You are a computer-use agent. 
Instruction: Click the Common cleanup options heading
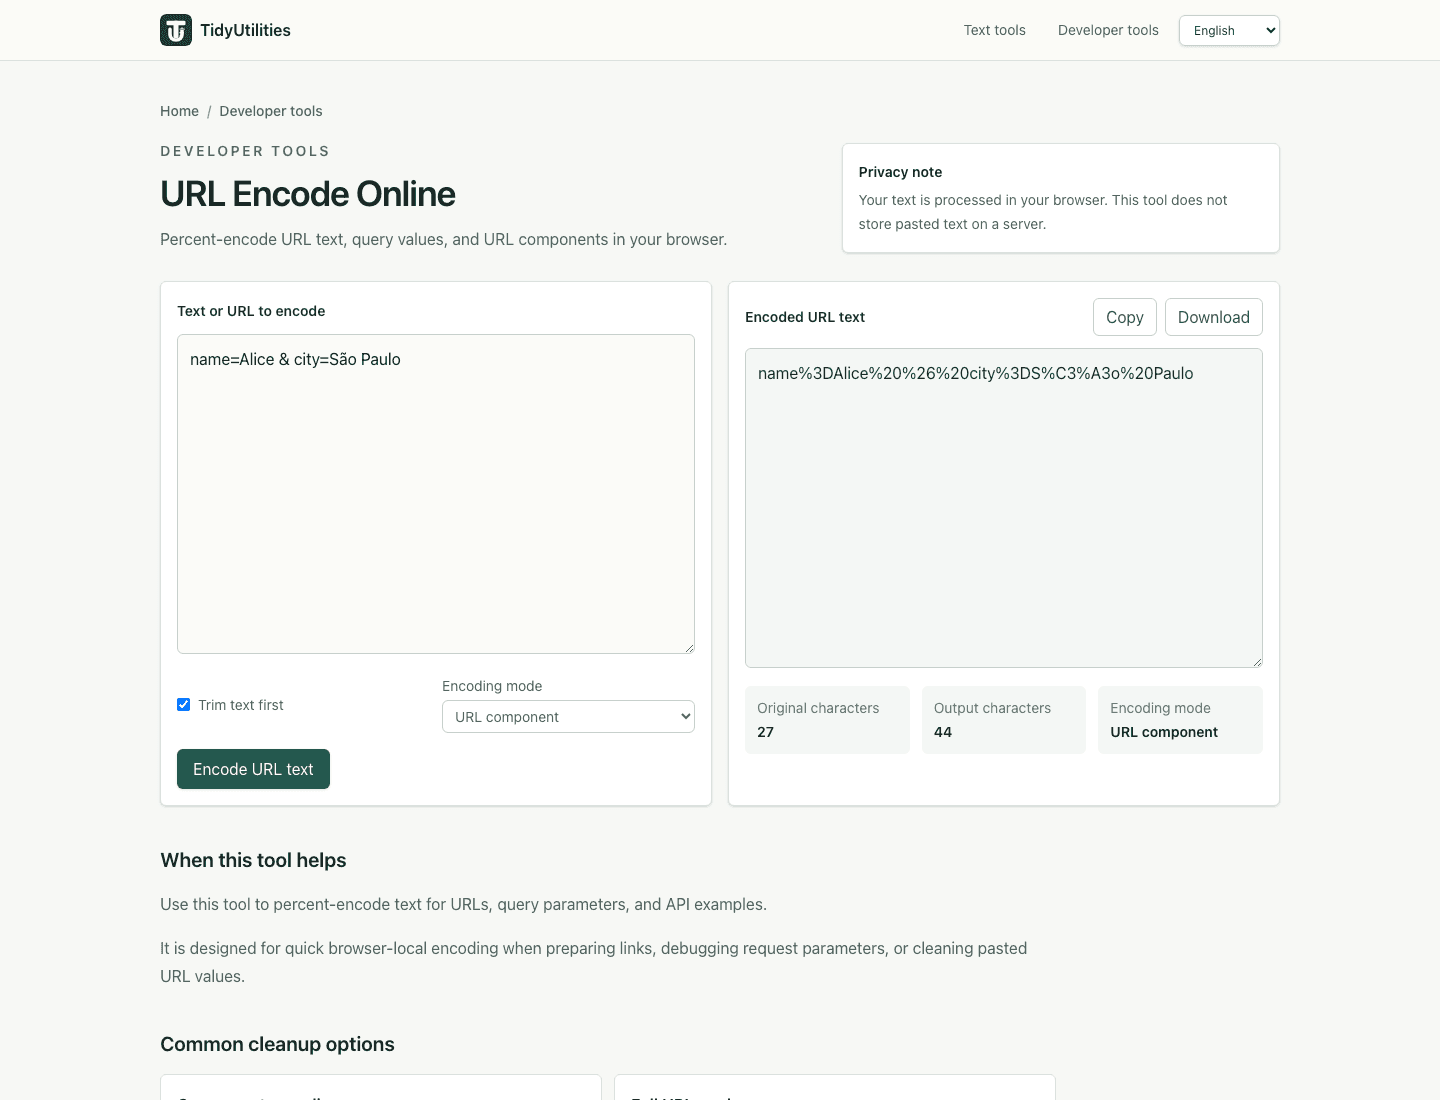pyautogui.click(x=277, y=1044)
